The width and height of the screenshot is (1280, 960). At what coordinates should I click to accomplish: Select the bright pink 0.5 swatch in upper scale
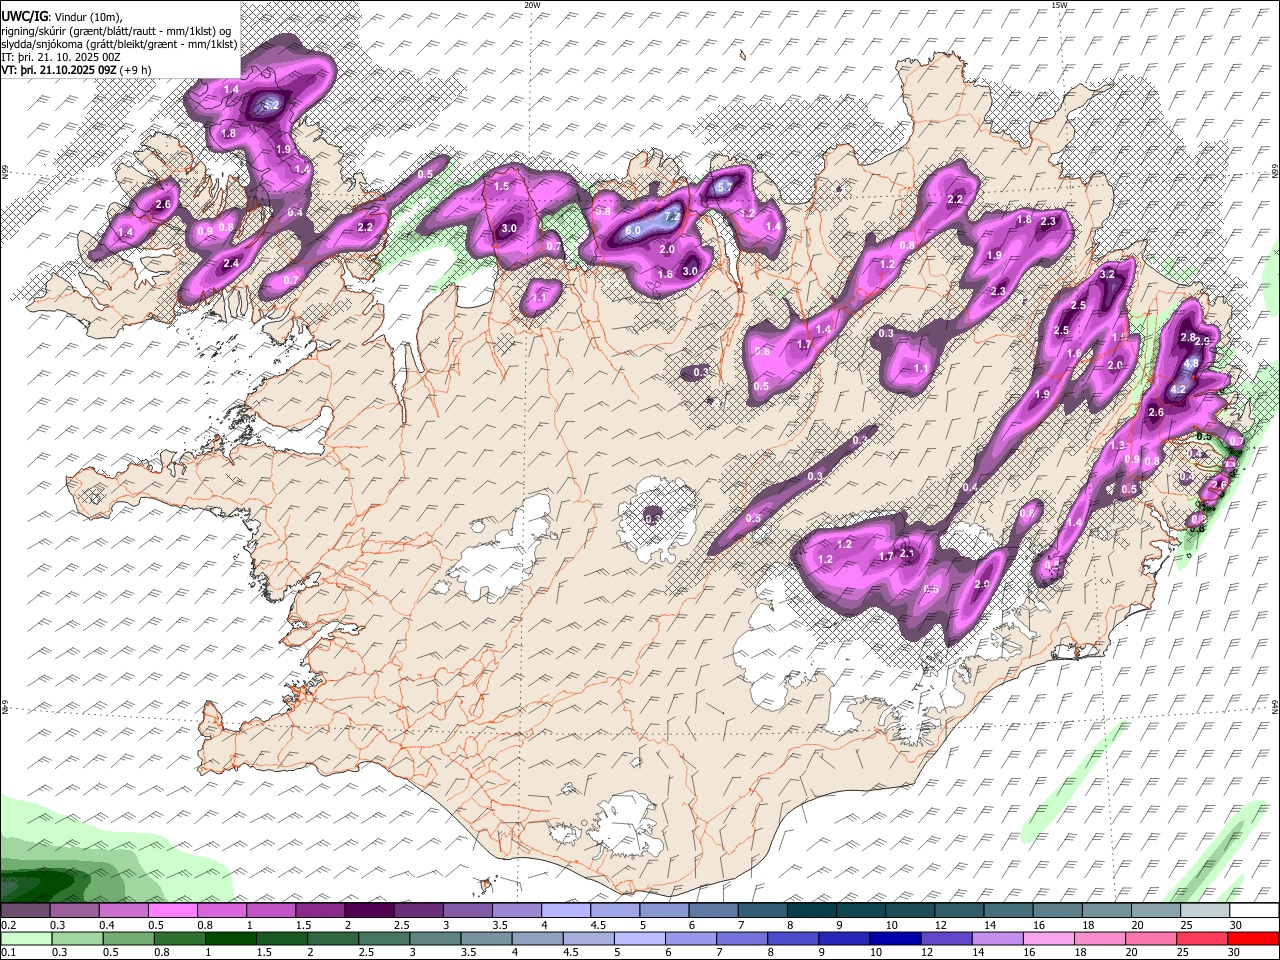click(x=172, y=911)
